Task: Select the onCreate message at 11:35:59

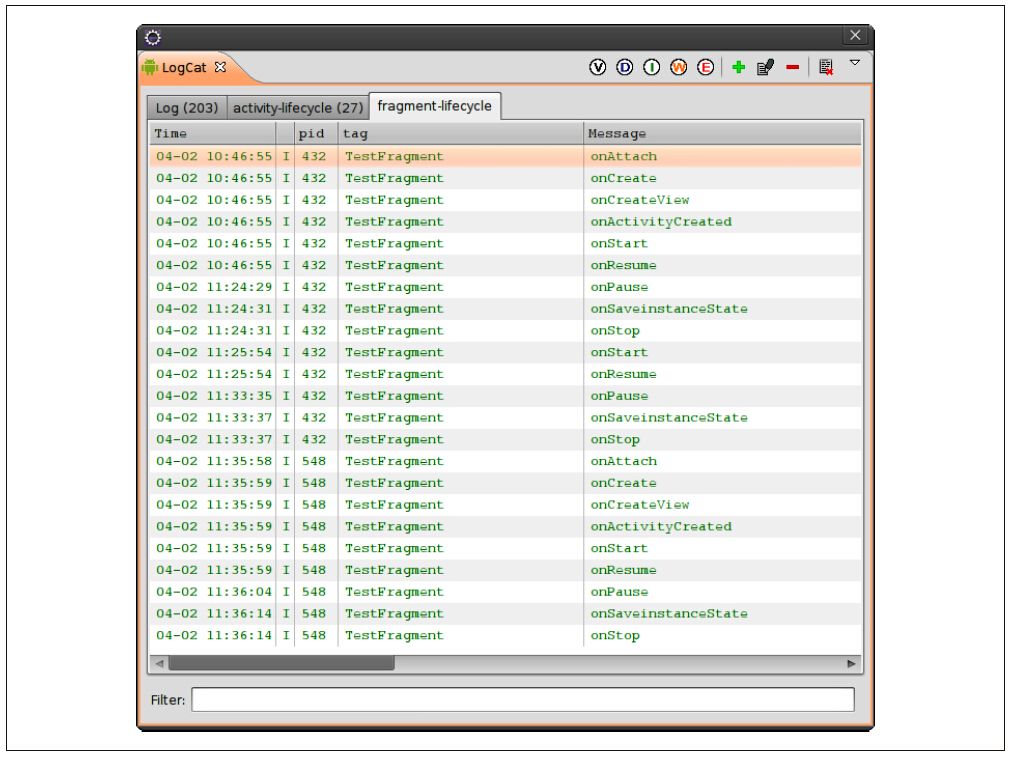Action: click(623, 483)
